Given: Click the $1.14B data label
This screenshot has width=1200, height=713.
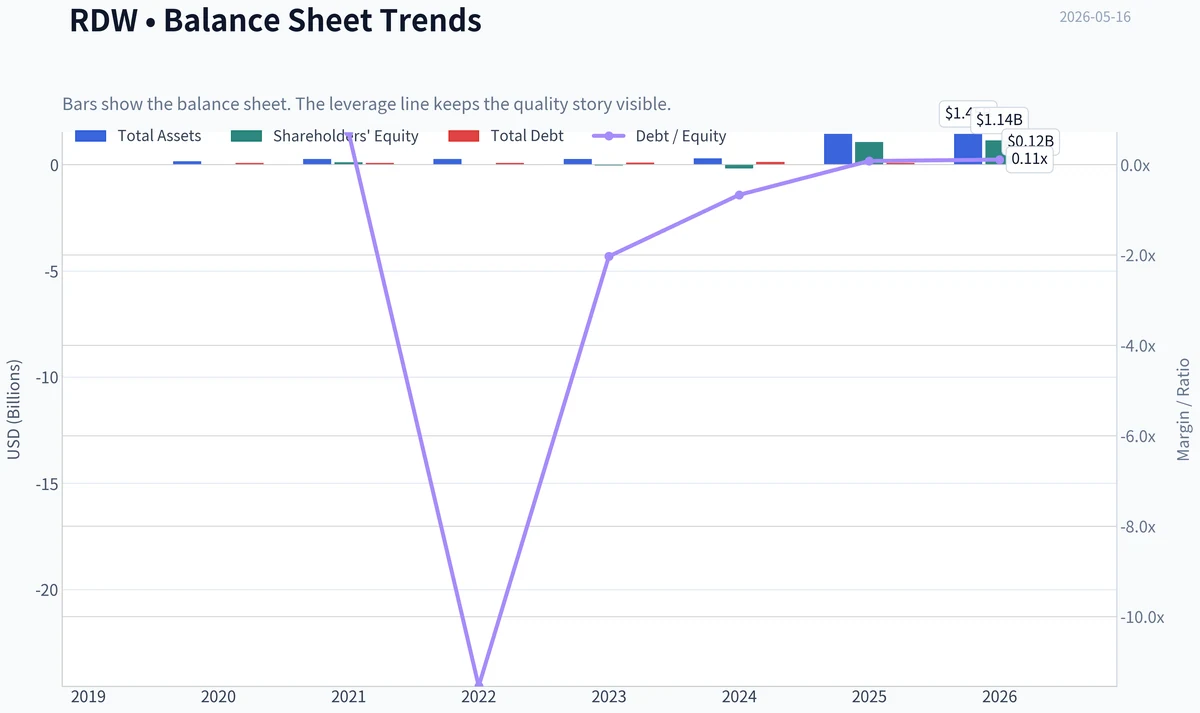Looking at the screenshot, I should point(1000,120).
